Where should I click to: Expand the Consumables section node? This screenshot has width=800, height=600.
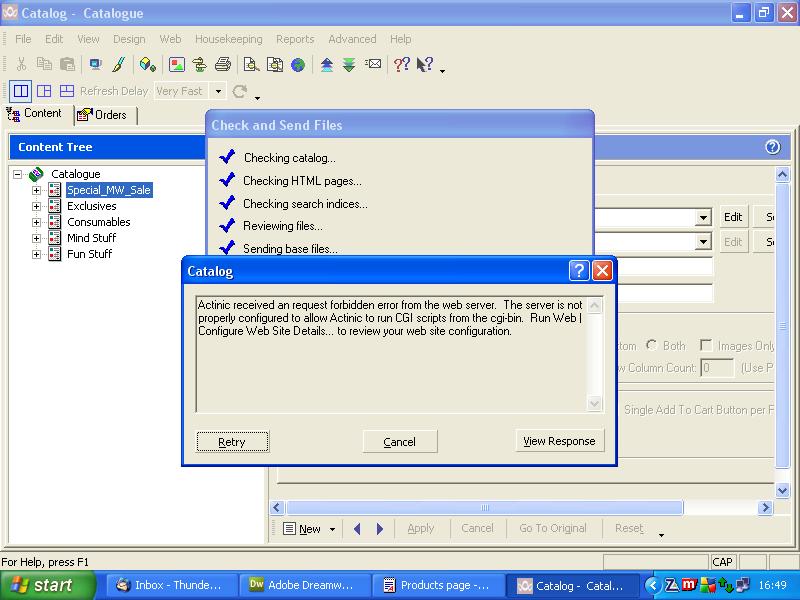[37, 222]
